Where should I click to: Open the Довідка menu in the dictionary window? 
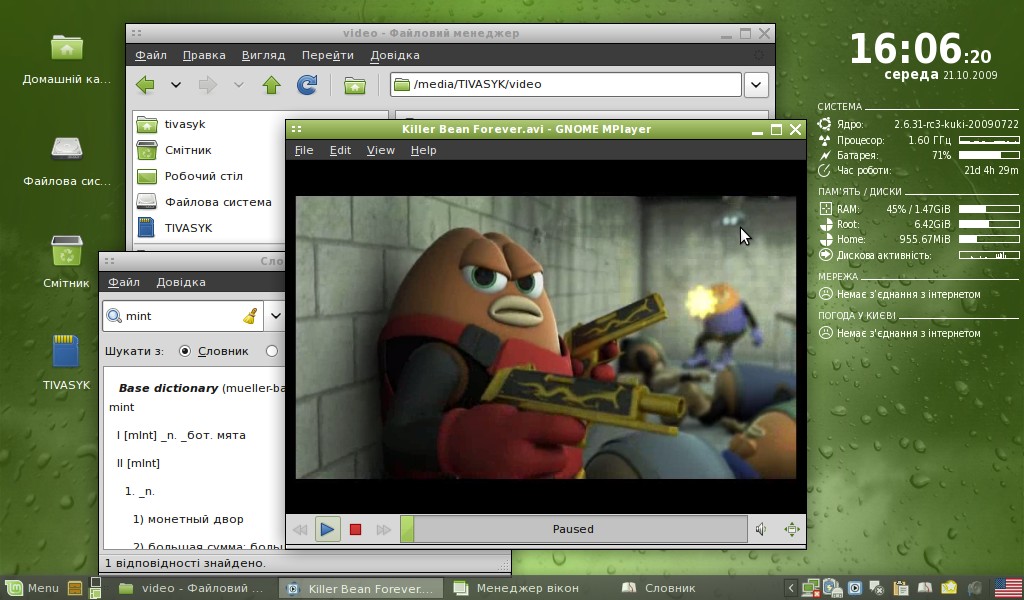[181, 282]
